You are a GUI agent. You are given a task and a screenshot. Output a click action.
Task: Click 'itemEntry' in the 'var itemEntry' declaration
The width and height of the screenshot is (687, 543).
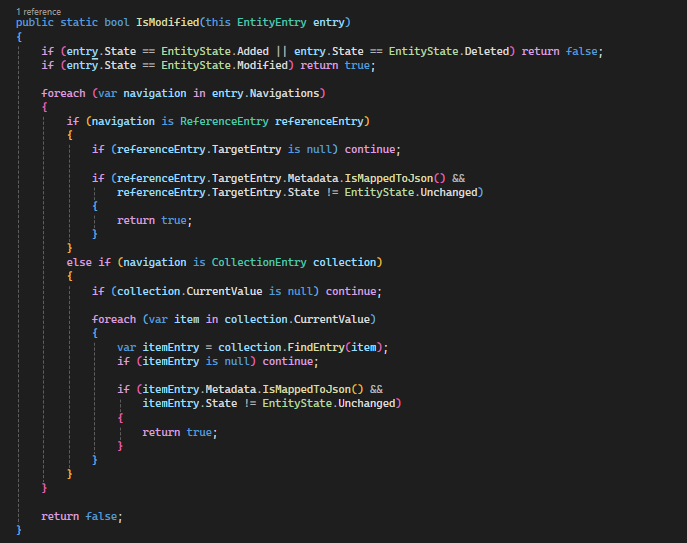click(x=170, y=348)
